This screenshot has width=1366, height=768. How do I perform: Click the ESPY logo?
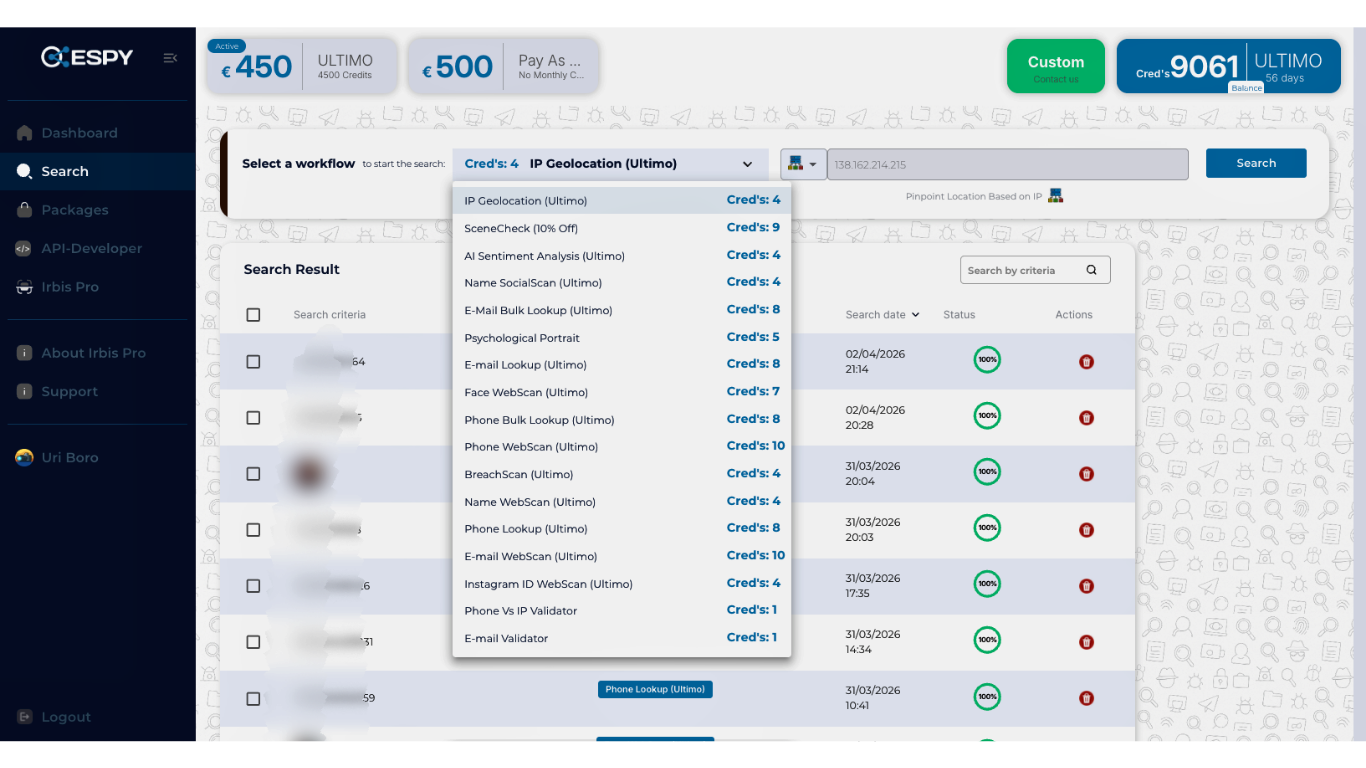[87, 57]
